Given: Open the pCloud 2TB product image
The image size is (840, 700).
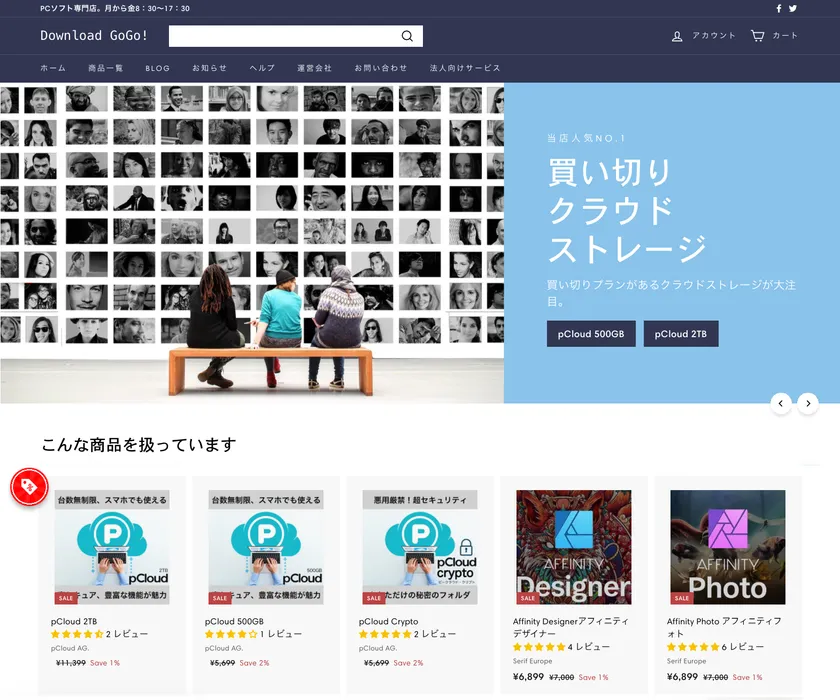Looking at the screenshot, I should [x=112, y=547].
